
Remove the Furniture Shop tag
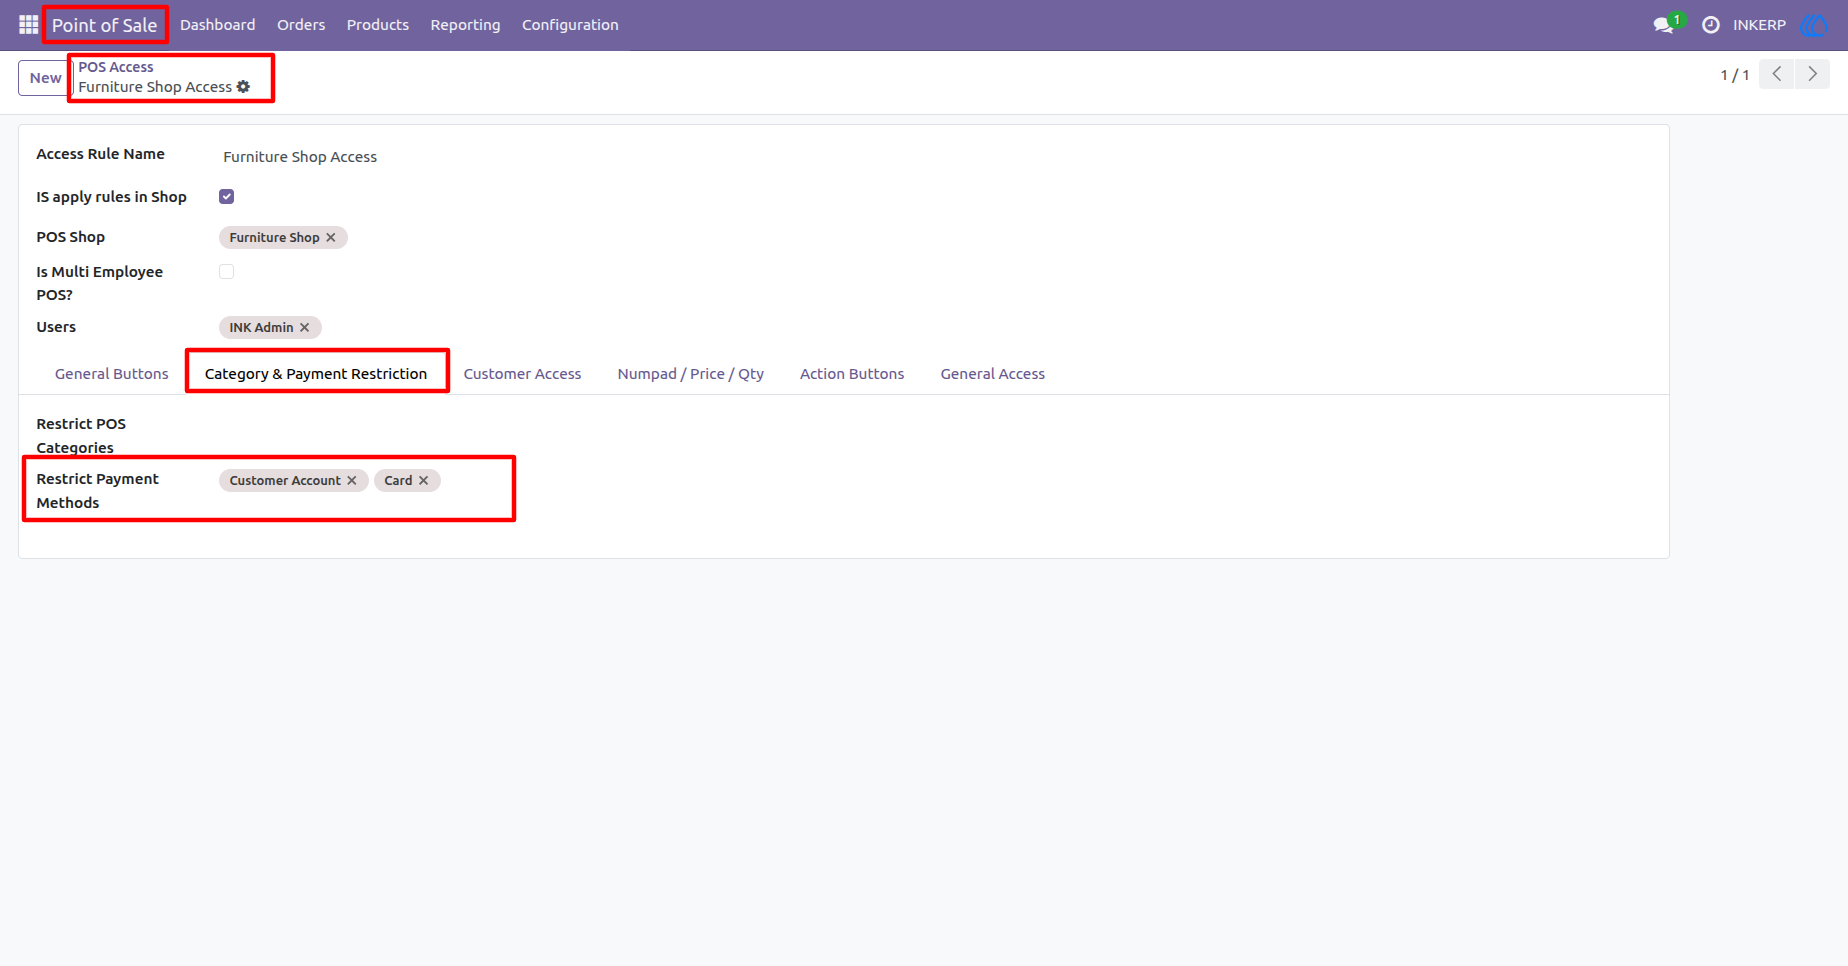pyautogui.click(x=331, y=238)
